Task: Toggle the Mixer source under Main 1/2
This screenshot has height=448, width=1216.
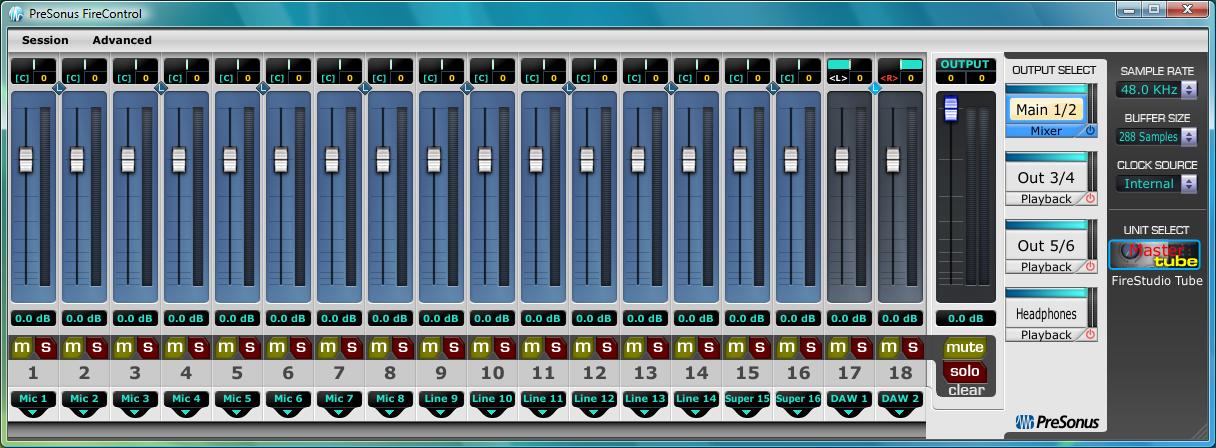Action: (x=1046, y=131)
